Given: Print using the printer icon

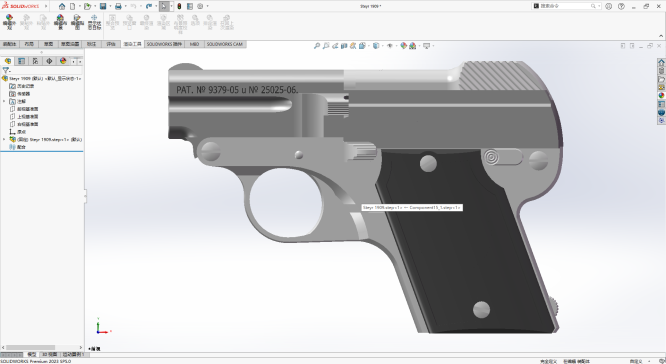Looking at the screenshot, I should coord(119,6).
